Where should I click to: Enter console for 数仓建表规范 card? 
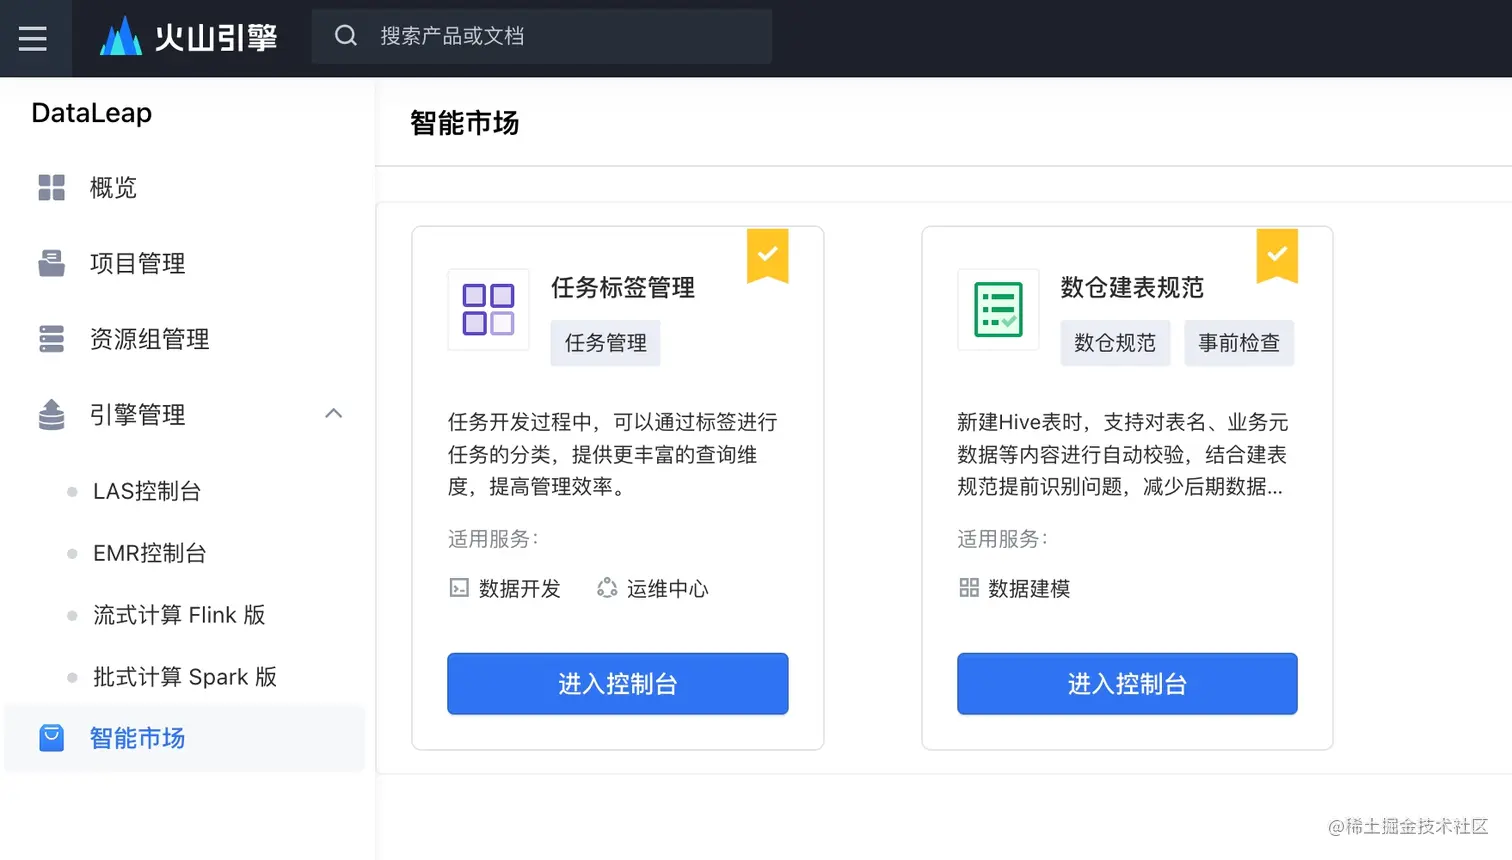[x=1127, y=684]
